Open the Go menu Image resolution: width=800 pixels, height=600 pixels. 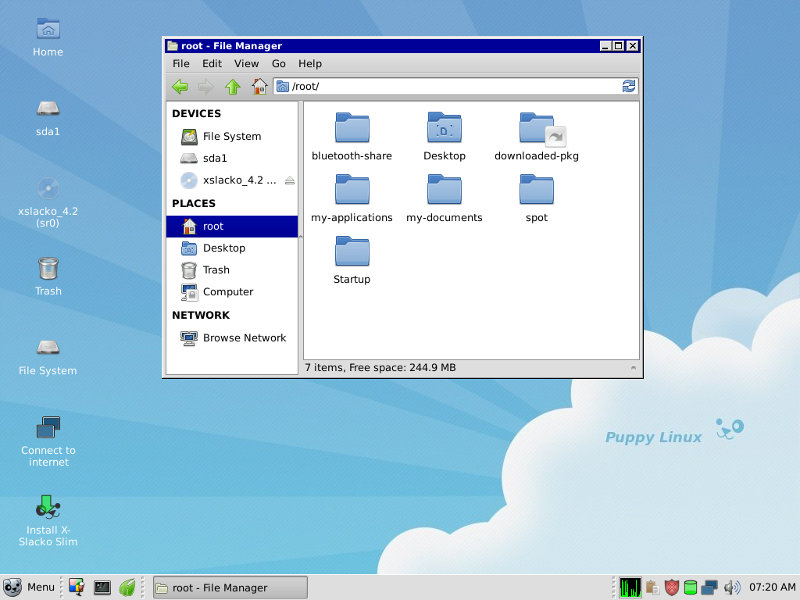coord(279,64)
